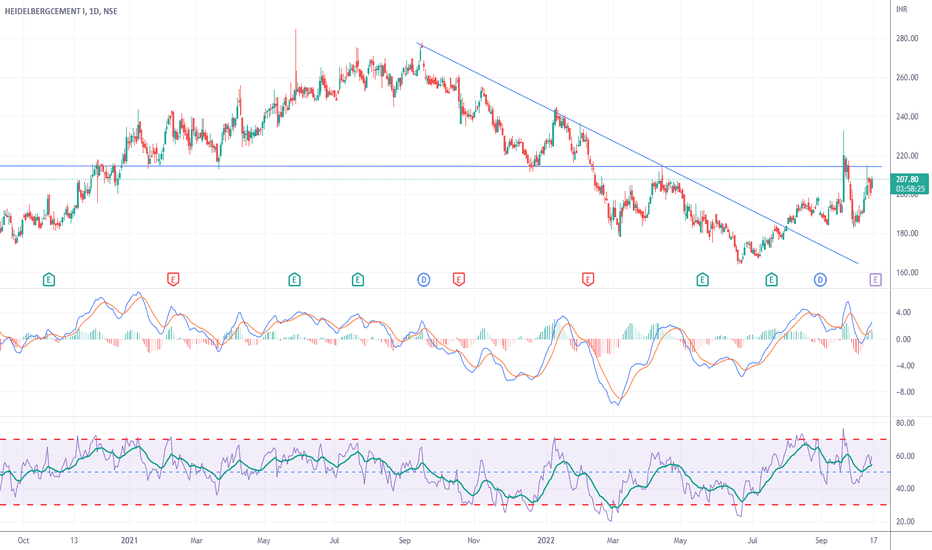Open the purple upcoming E earnings marker
Screen dimensions: 932x550
click(875, 279)
